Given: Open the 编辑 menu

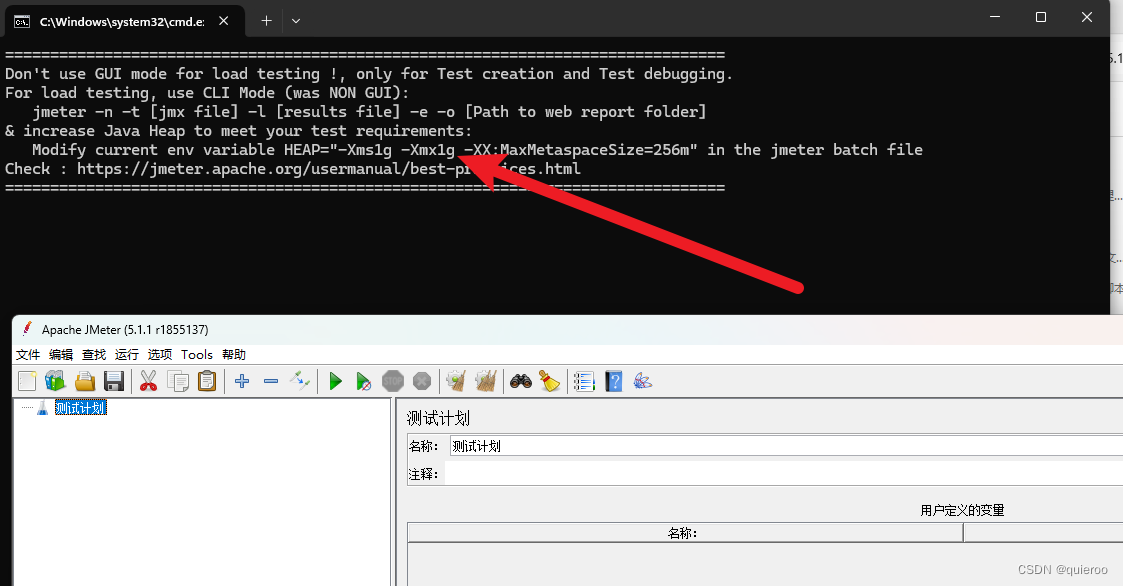Looking at the screenshot, I should [61, 355].
